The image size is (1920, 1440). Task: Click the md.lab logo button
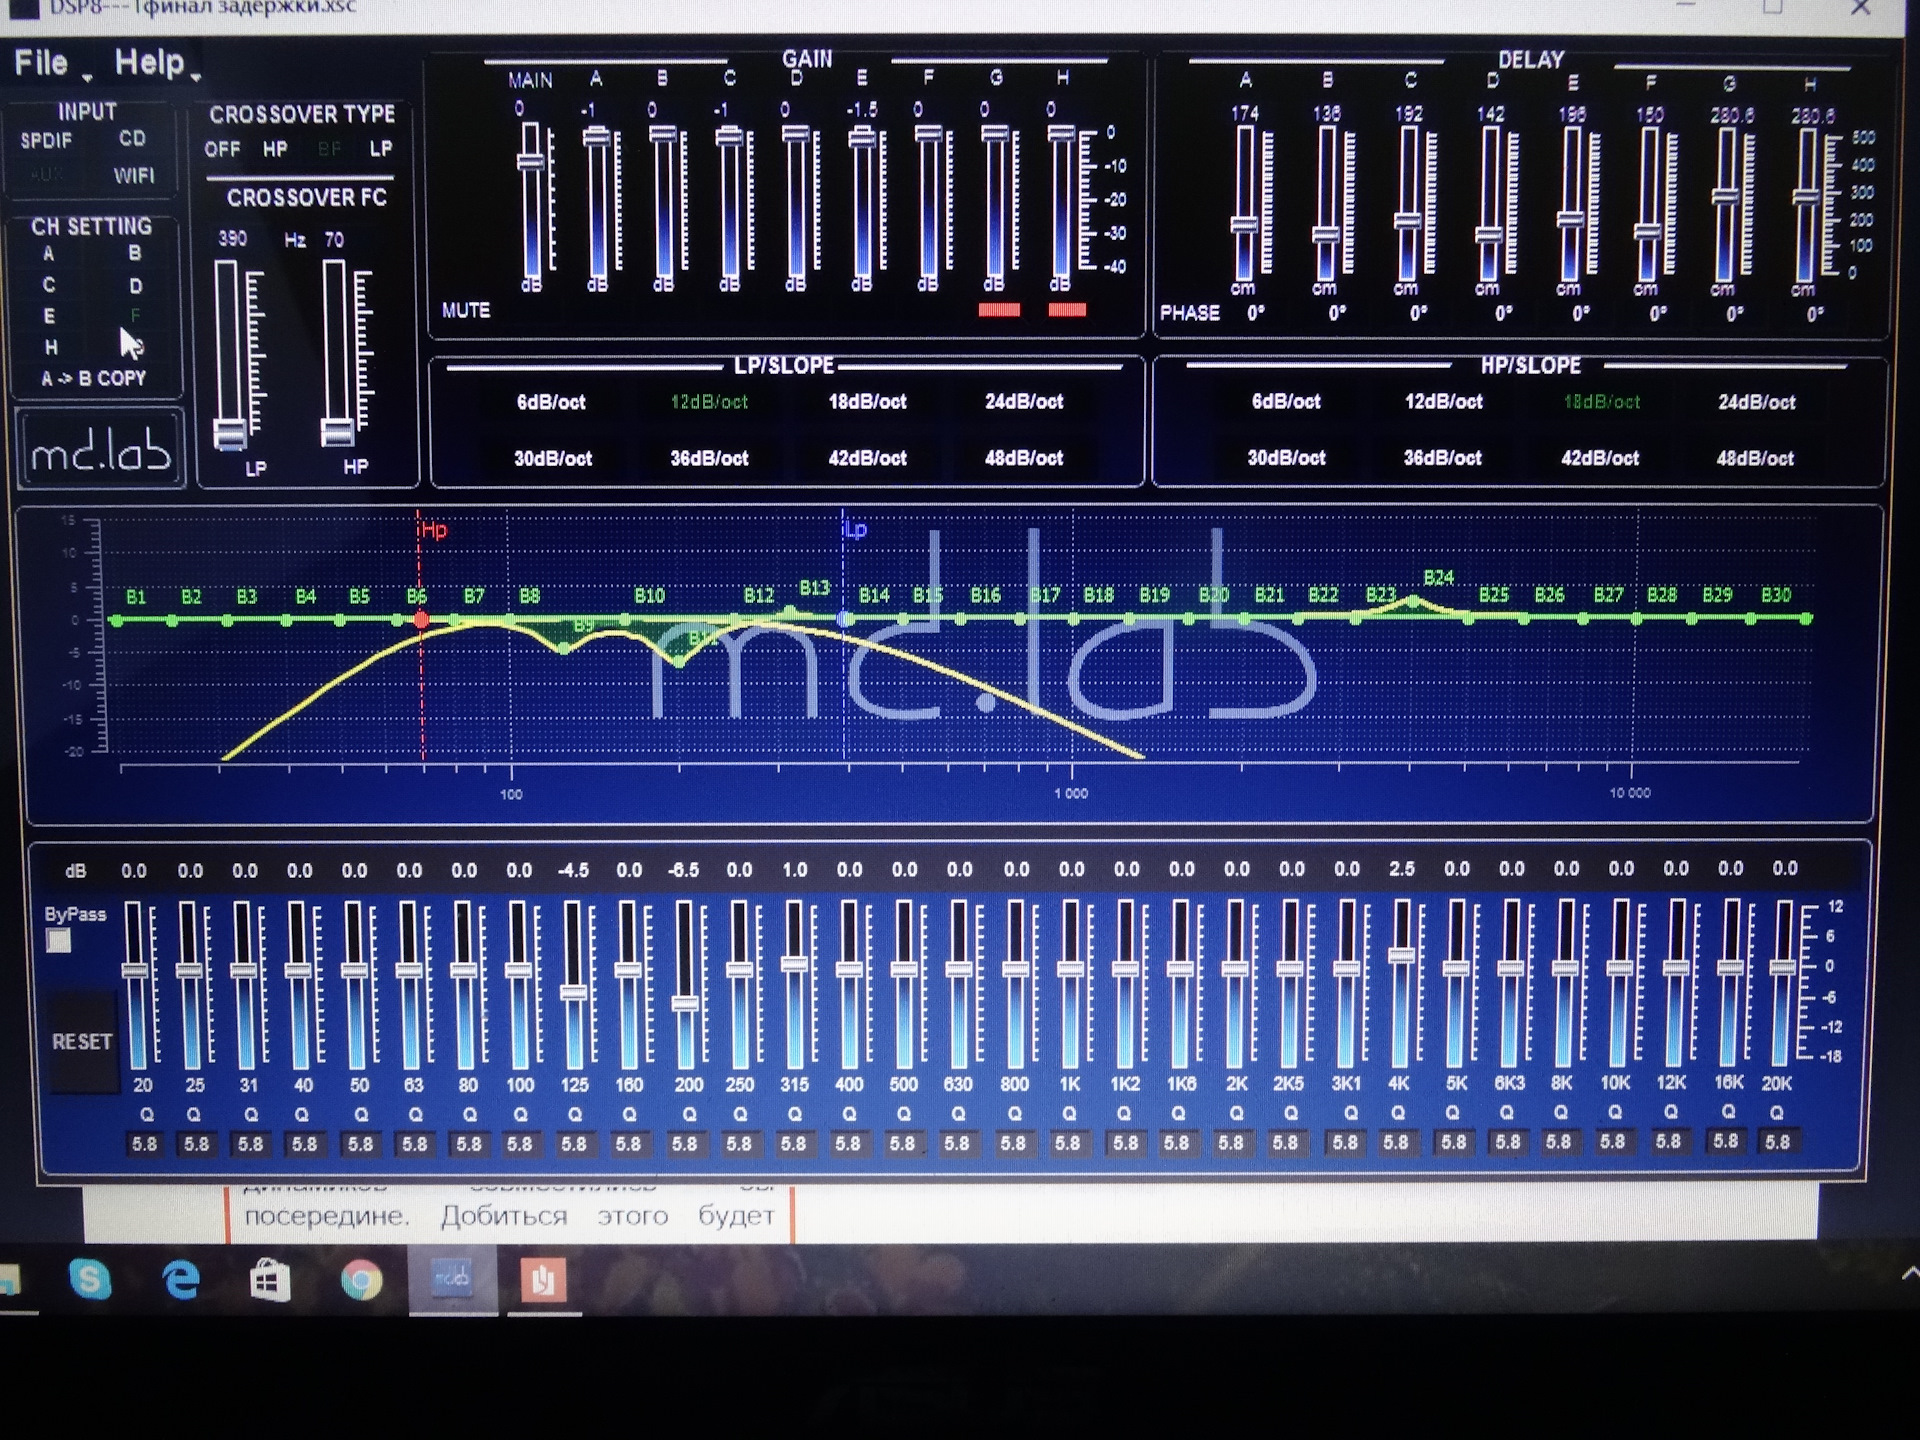point(101,452)
